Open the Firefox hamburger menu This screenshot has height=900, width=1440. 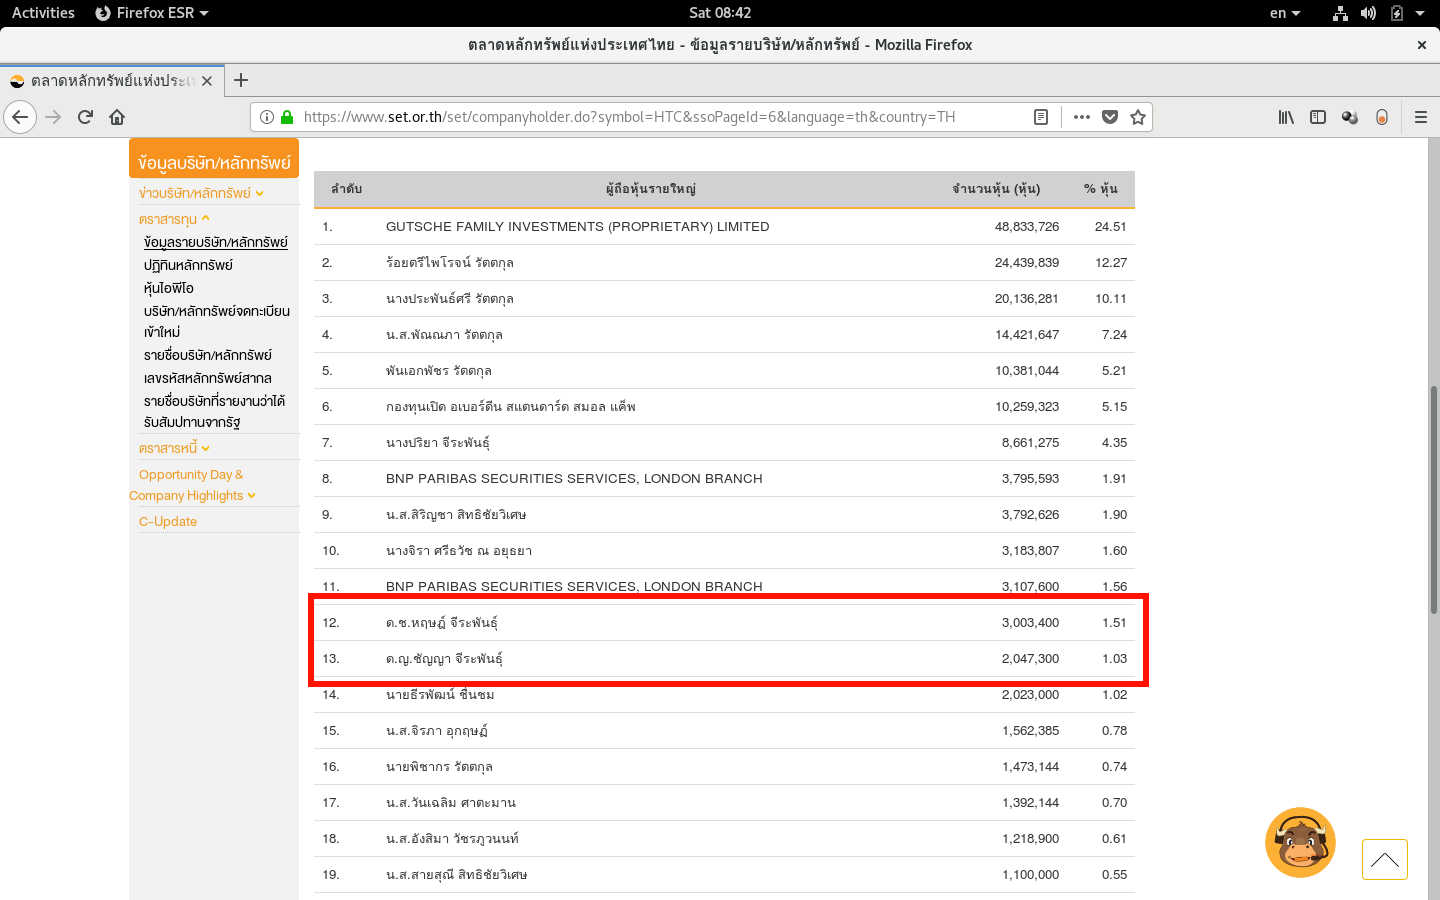click(x=1421, y=117)
